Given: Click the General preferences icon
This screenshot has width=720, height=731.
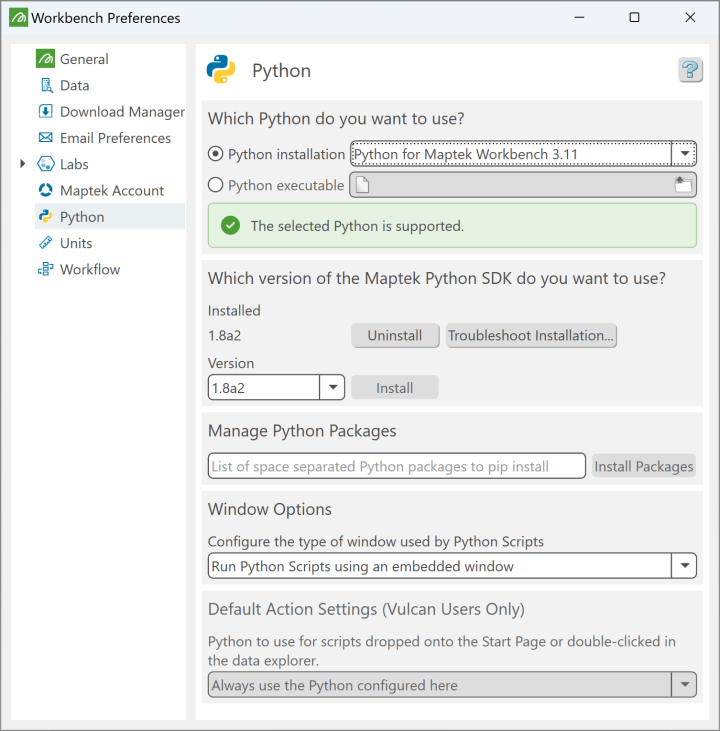Looking at the screenshot, I should click(45, 59).
